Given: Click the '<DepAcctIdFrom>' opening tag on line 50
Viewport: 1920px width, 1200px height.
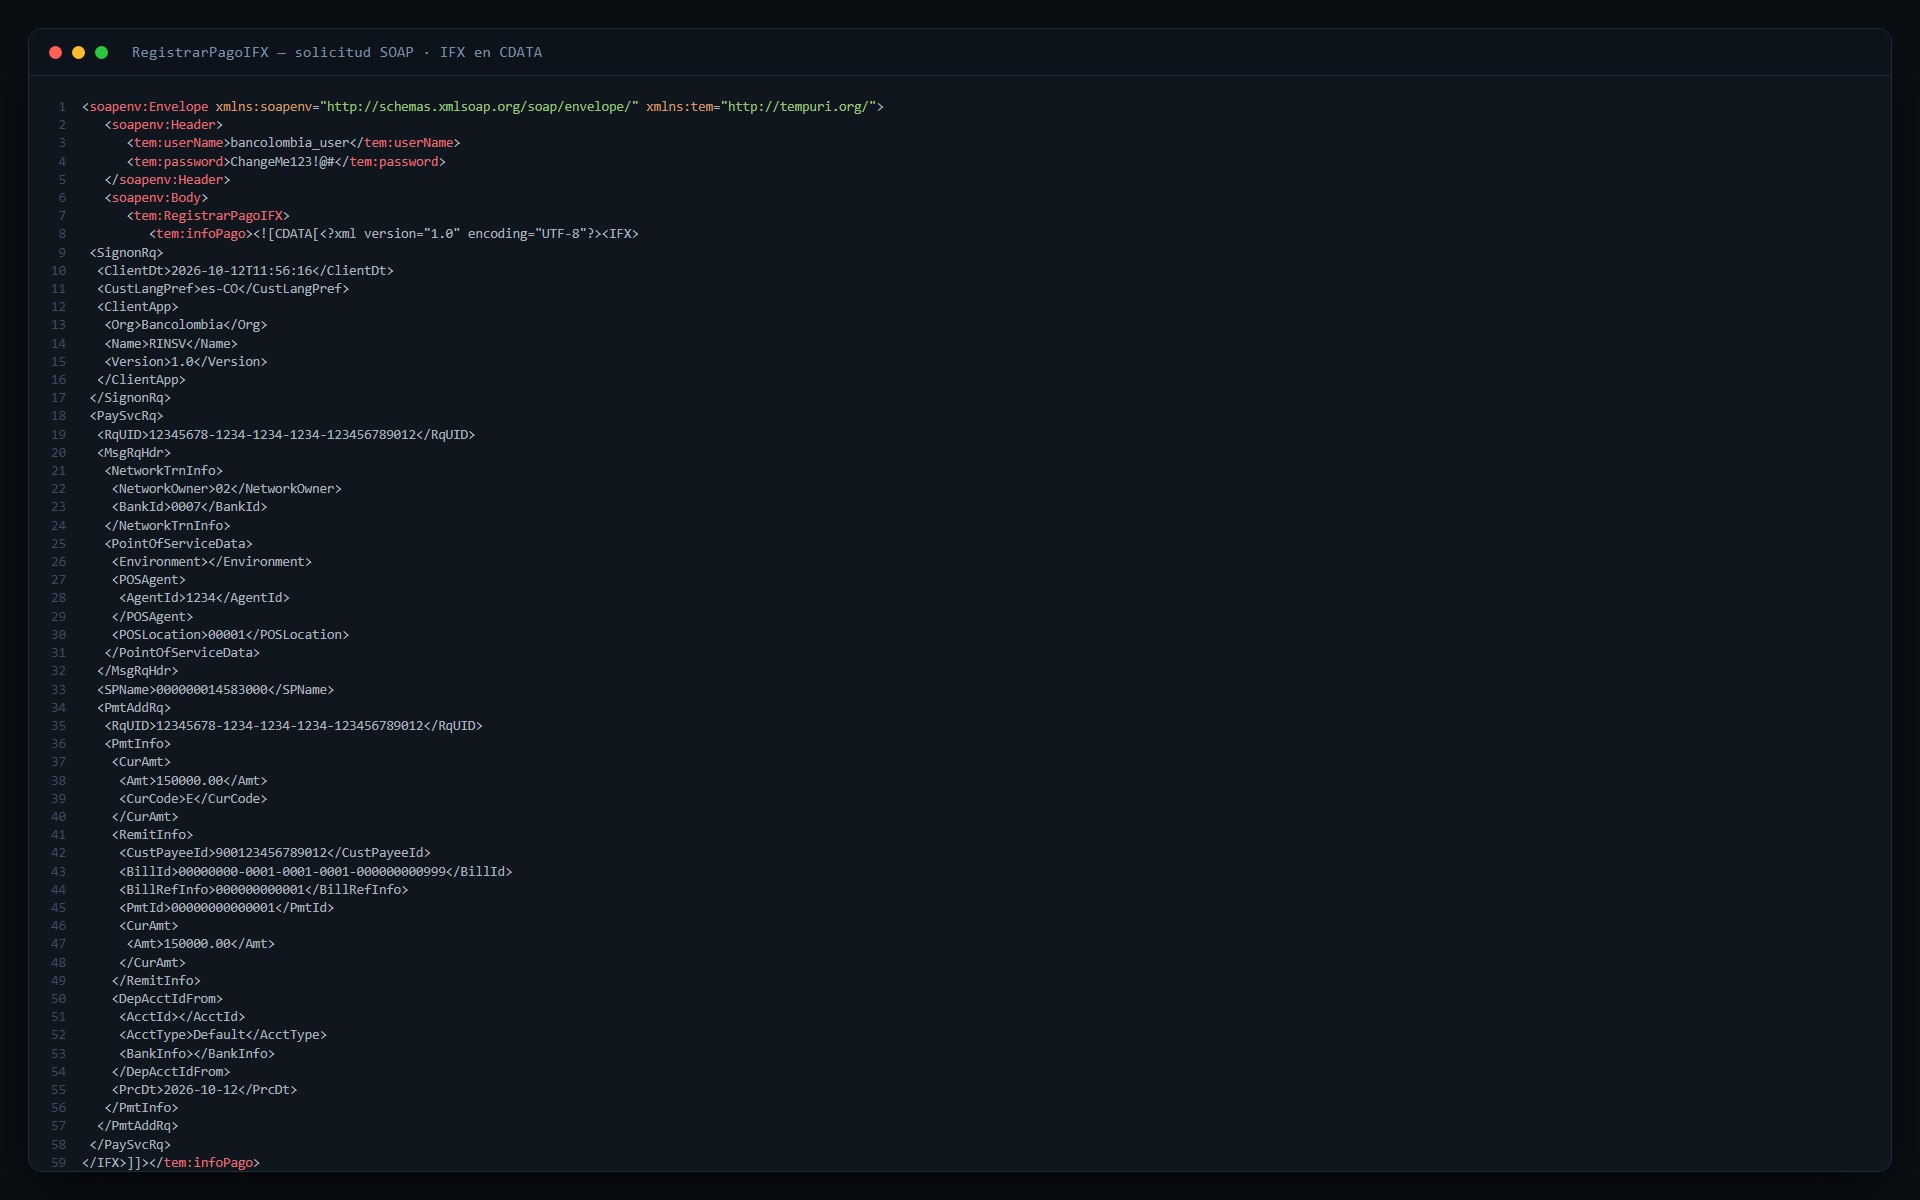Looking at the screenshot, I should (x=167, y=999).
